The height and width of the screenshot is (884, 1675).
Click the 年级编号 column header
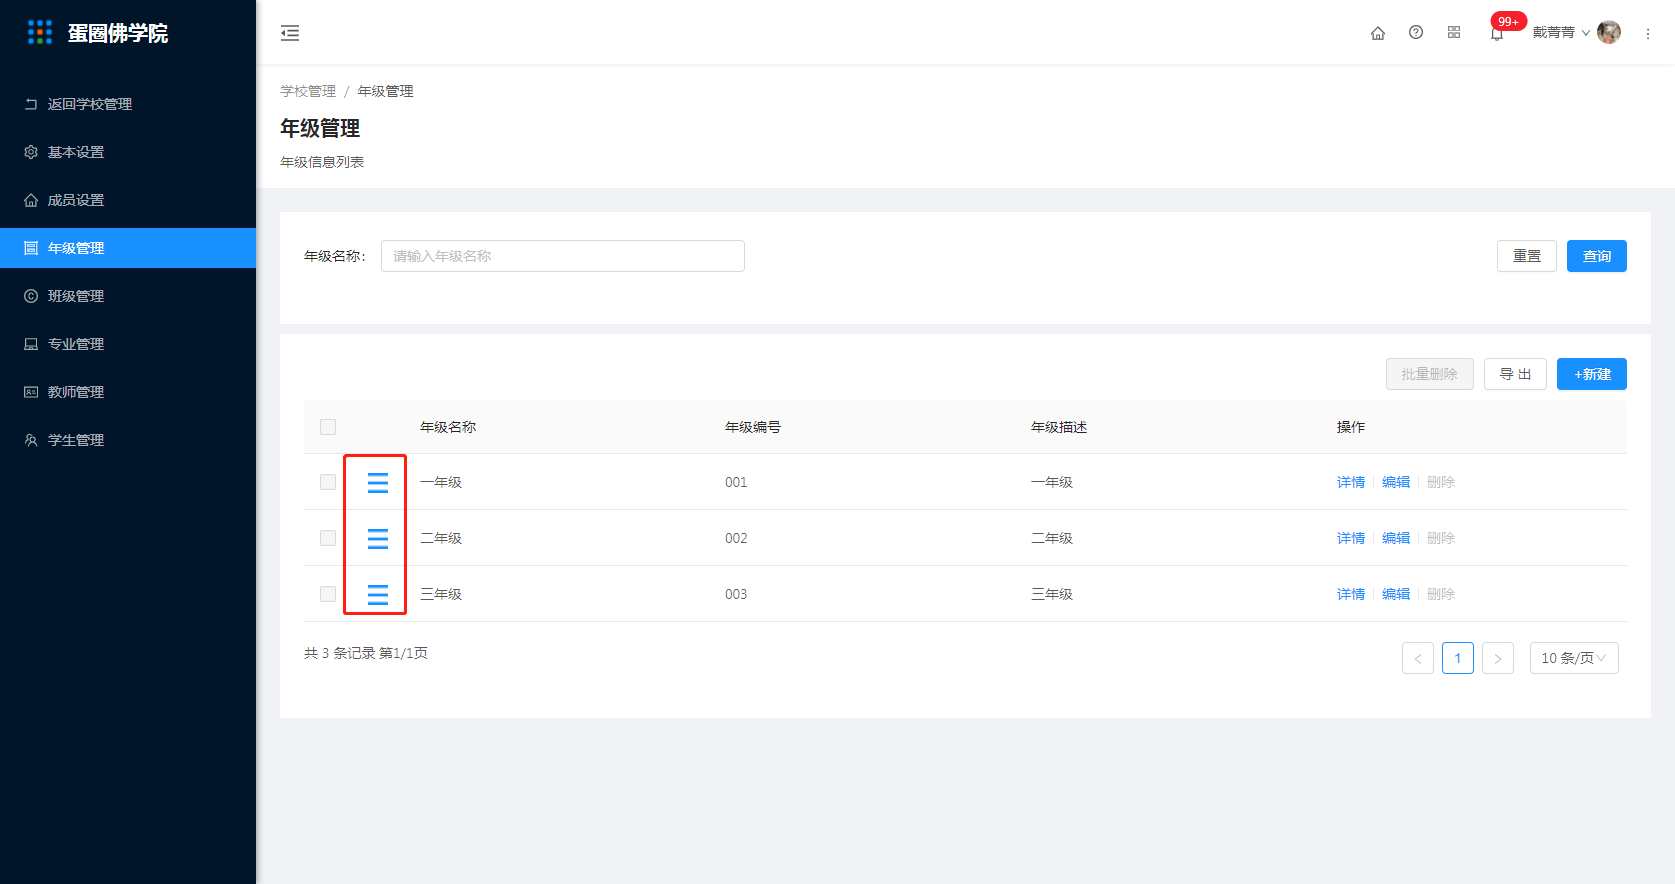pyautogui.click(x=753, y=427)
